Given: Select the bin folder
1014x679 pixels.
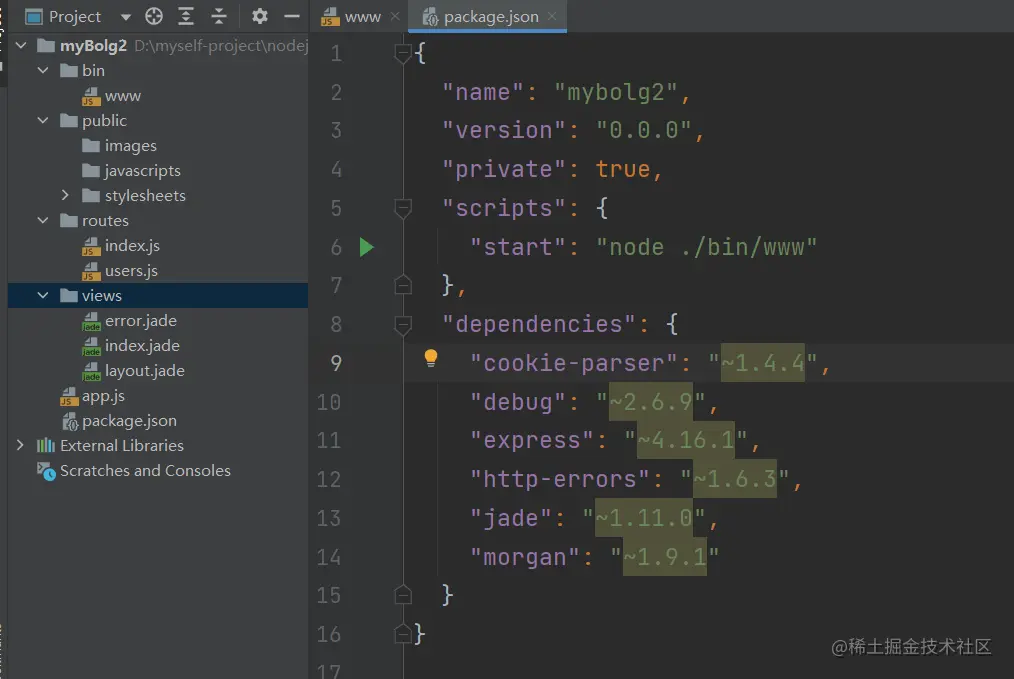Looking at the screenshot, I should pyautogui.click(x=93, y=70).
